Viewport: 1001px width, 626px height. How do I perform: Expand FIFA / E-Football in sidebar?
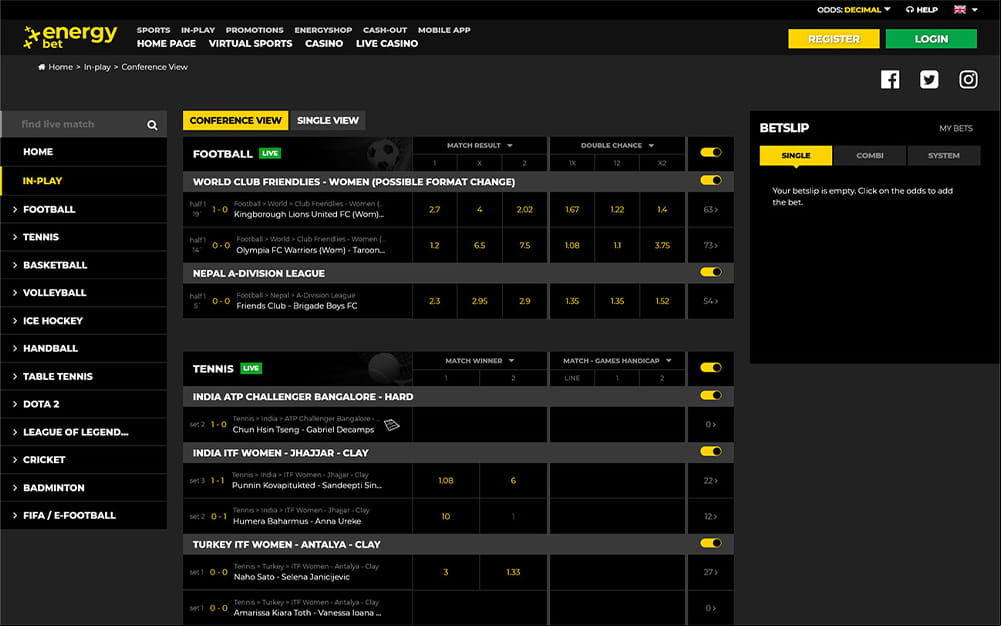point(84,515)
